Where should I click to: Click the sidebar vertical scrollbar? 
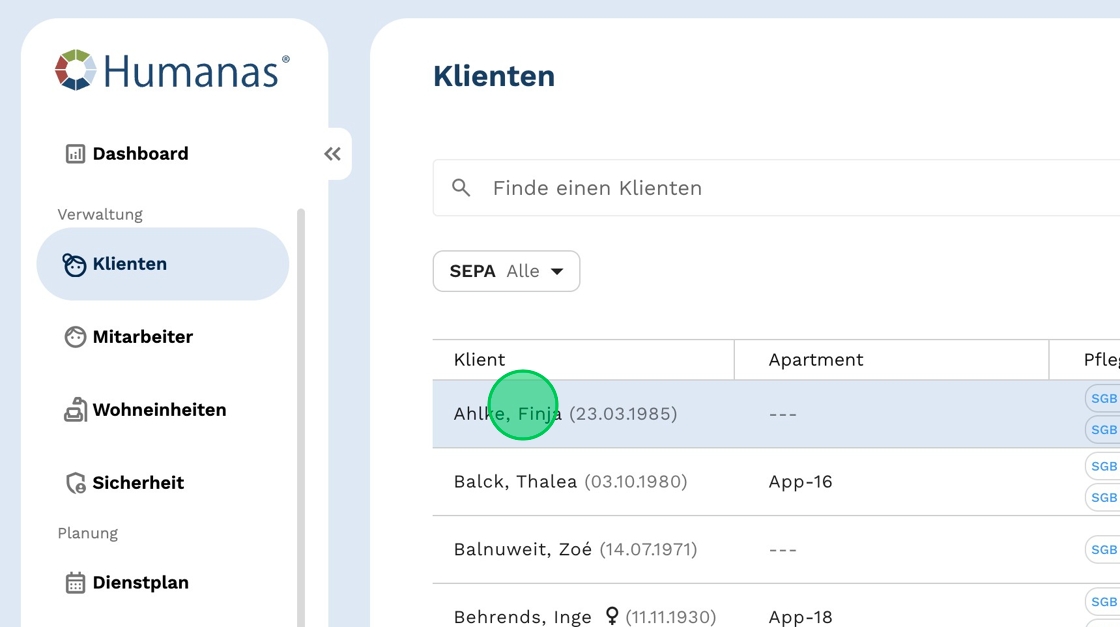[x=301, y=400]
